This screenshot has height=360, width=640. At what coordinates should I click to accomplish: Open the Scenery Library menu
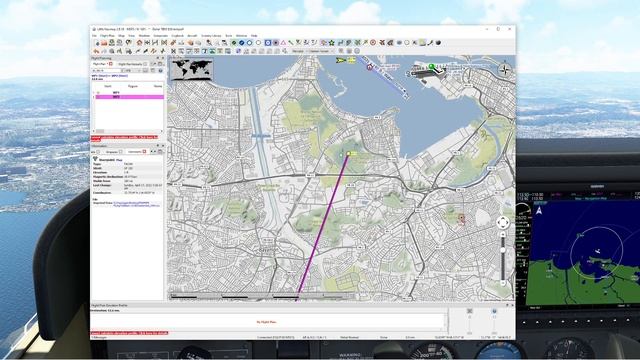coord(211,36)
